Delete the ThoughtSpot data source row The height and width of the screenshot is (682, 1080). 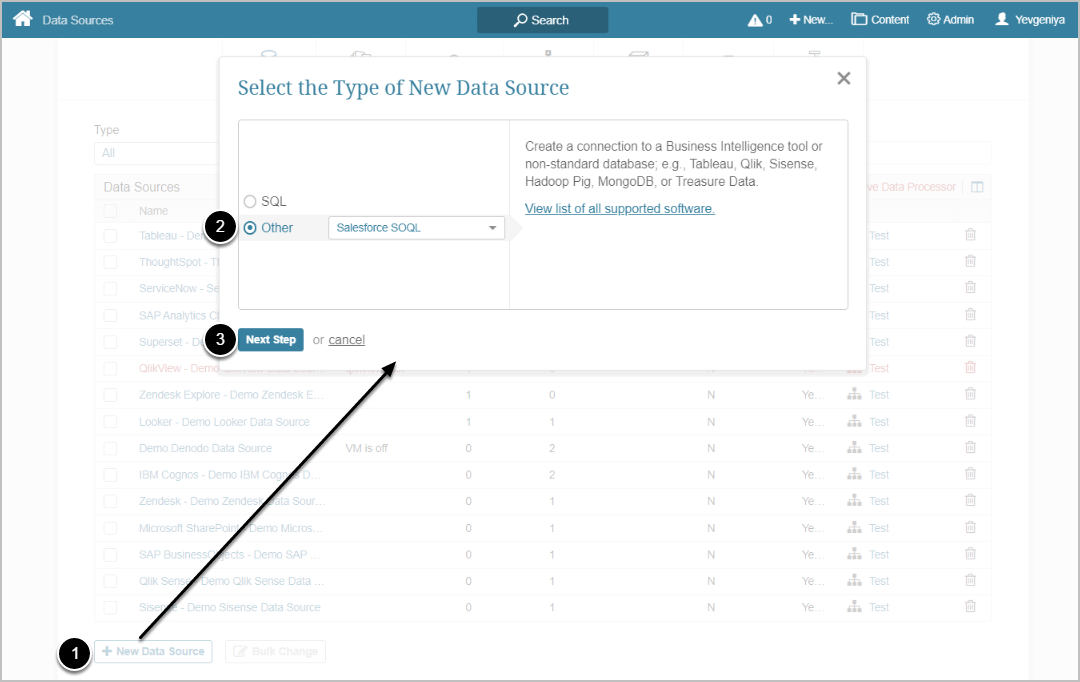(970, 262)
